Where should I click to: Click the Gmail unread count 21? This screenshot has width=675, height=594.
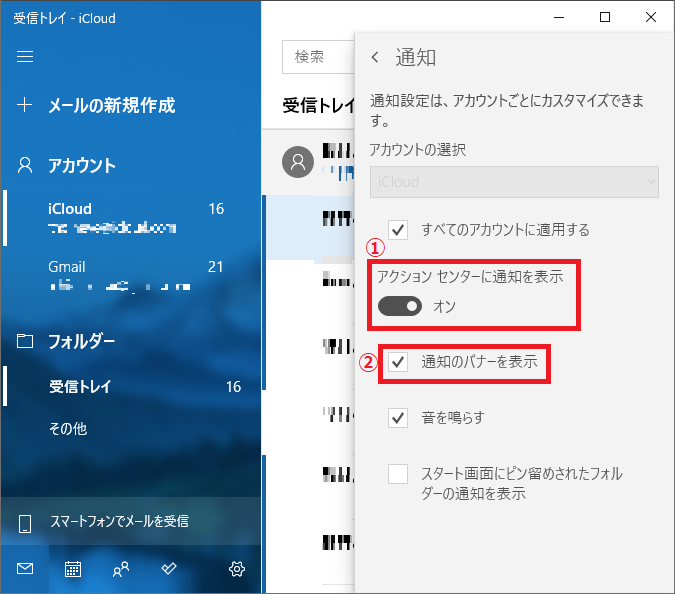pos(216,267)
